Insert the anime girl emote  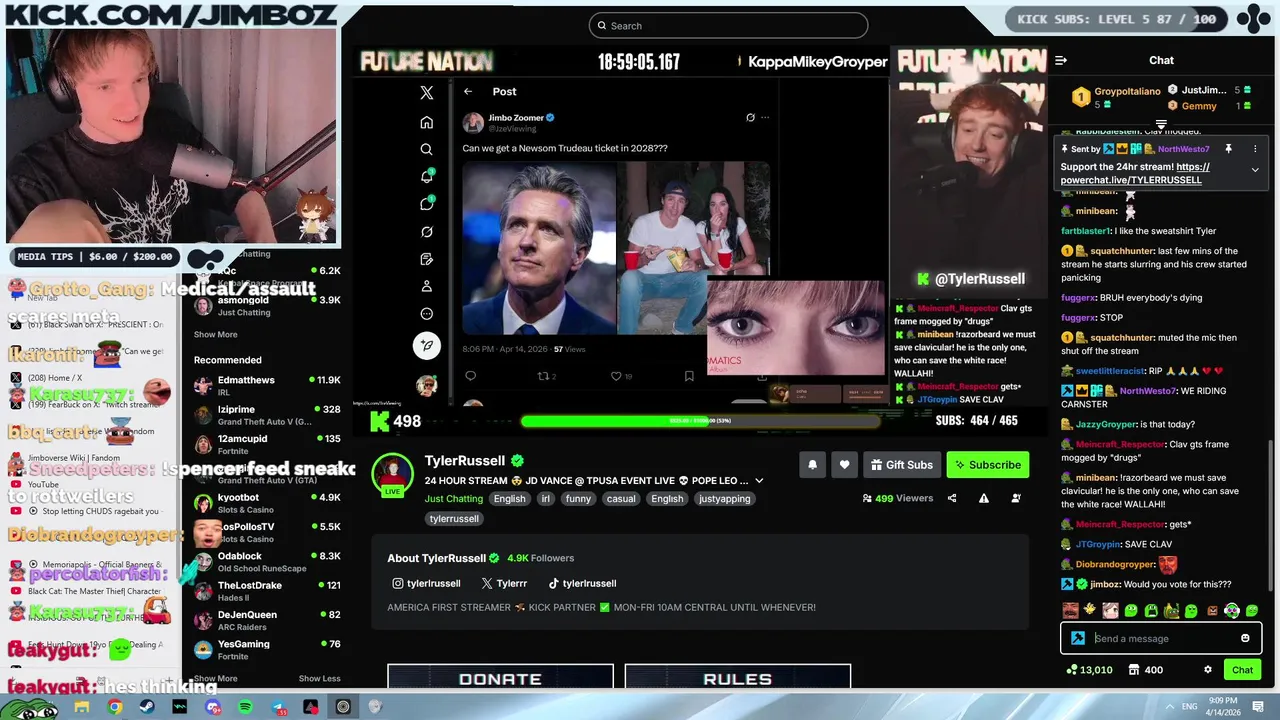tap(1111, 610)
